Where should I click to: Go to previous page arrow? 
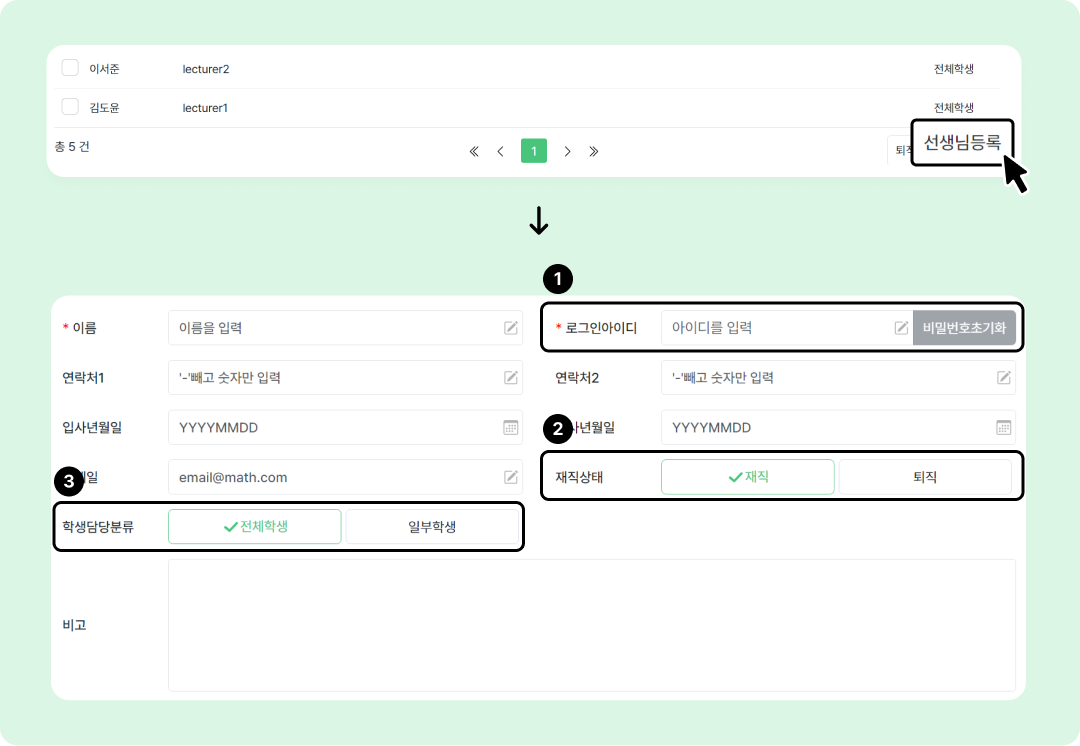500,151
